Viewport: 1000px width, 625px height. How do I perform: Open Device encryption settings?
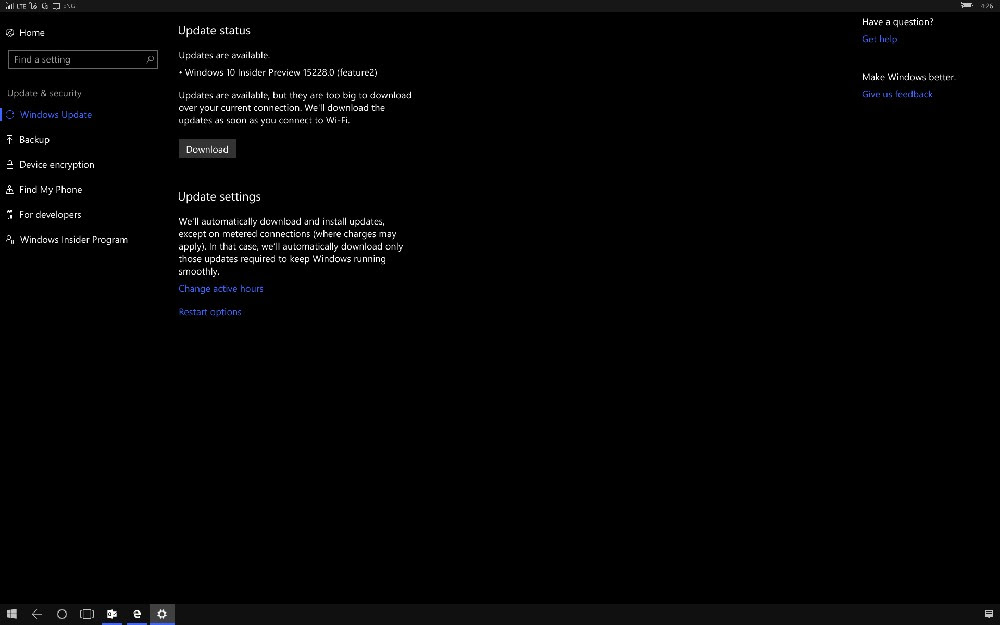57,165
